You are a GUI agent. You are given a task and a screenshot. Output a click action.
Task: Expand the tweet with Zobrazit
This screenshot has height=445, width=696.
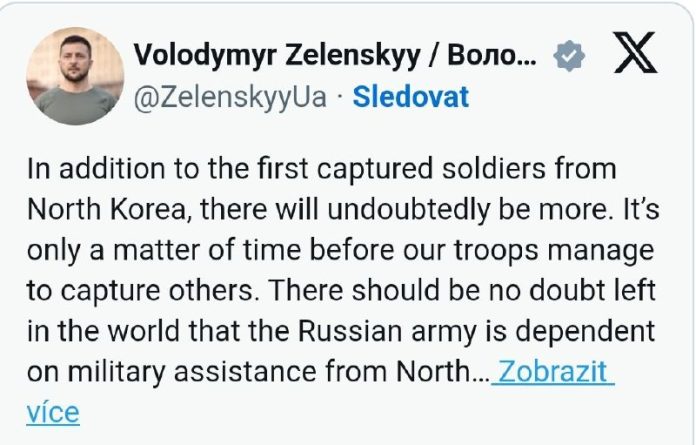click(554, 372)
